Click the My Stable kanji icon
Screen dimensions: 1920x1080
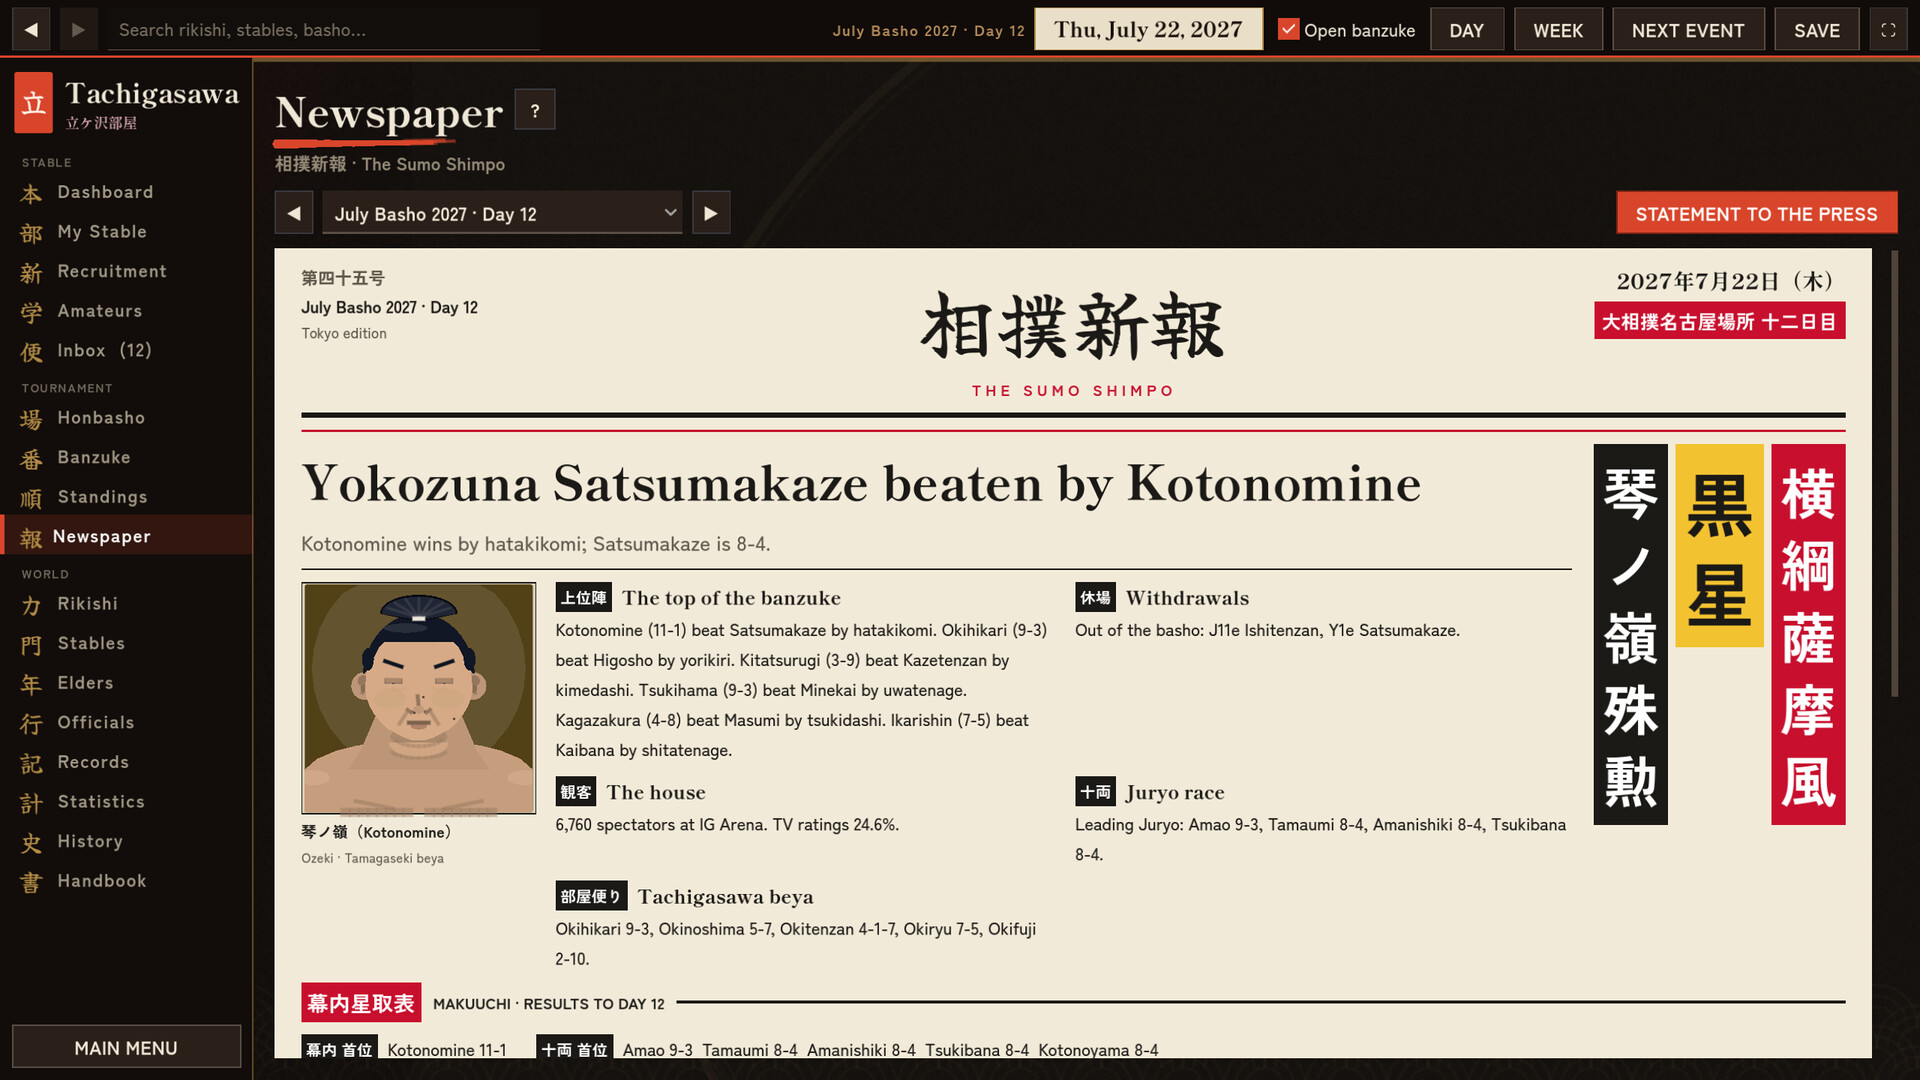[x=31, y=233]
